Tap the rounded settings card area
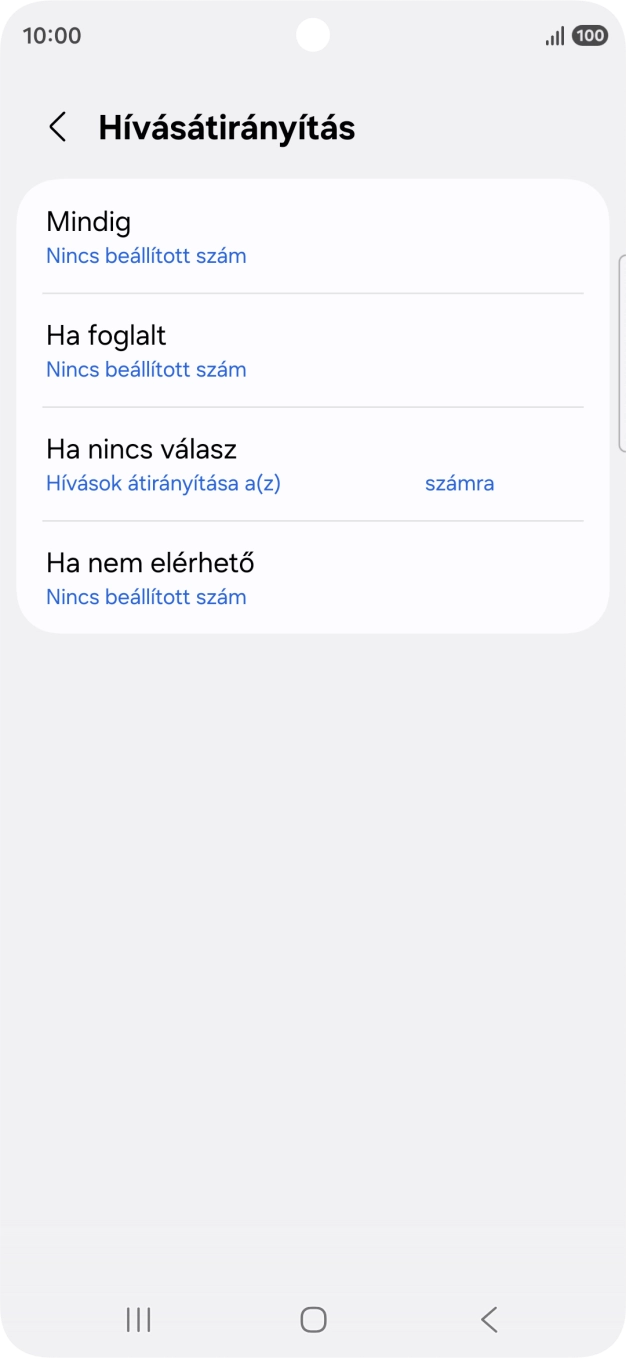Screen dimensions: 626x1358 click(312, 400)
